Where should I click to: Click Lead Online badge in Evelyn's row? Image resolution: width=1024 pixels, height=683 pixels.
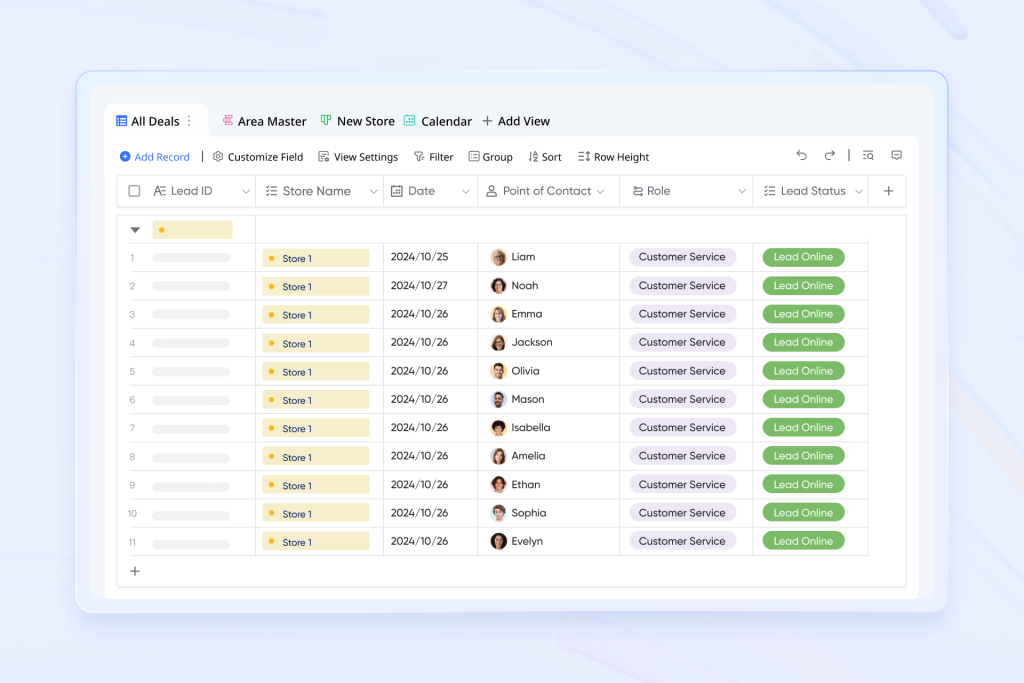point(803,541)
